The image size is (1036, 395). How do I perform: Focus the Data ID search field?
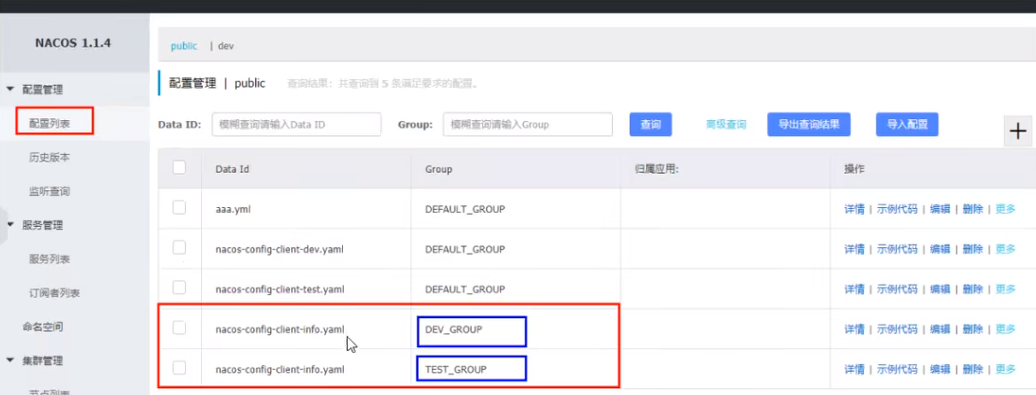pos(297,124)
